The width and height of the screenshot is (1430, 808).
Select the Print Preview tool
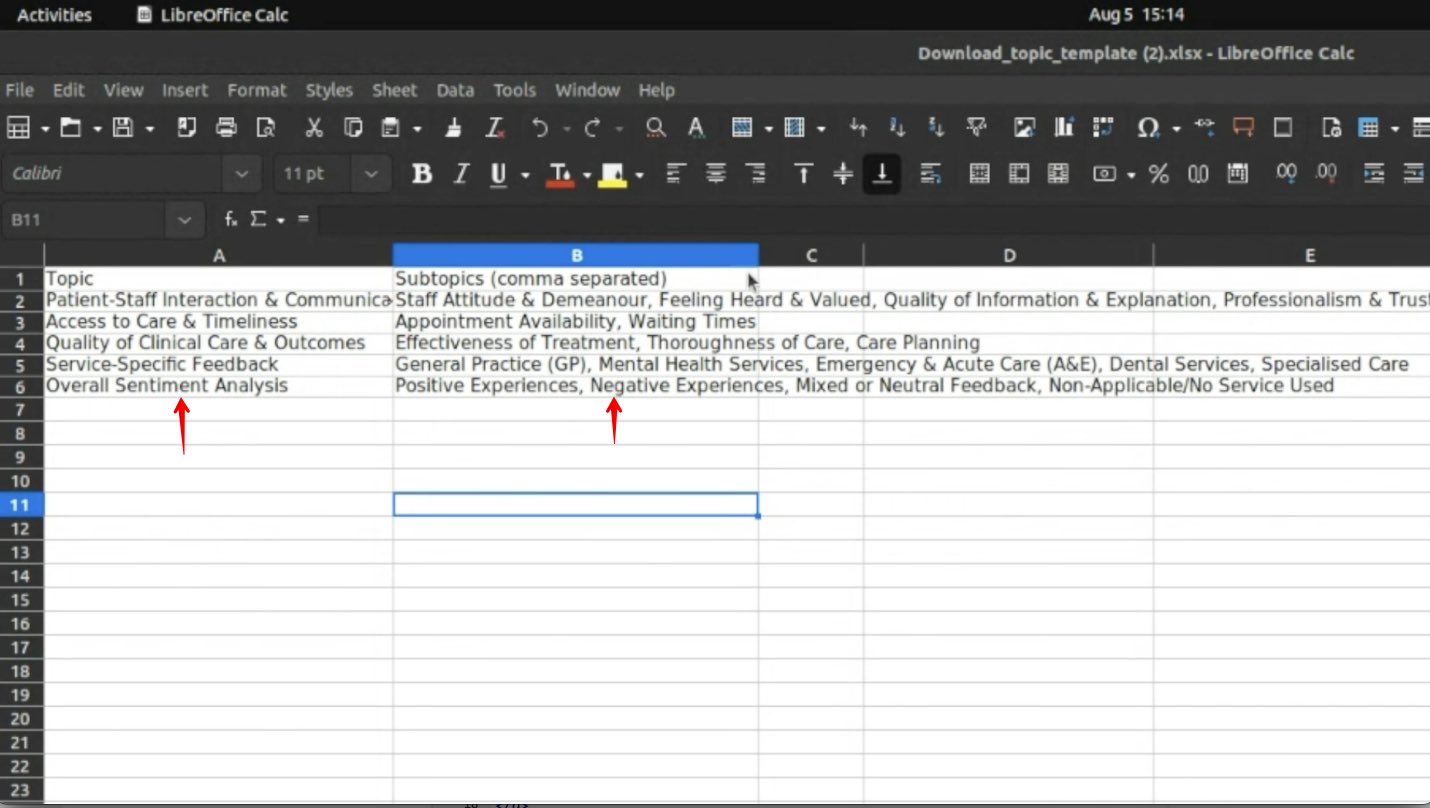point(265,128)
